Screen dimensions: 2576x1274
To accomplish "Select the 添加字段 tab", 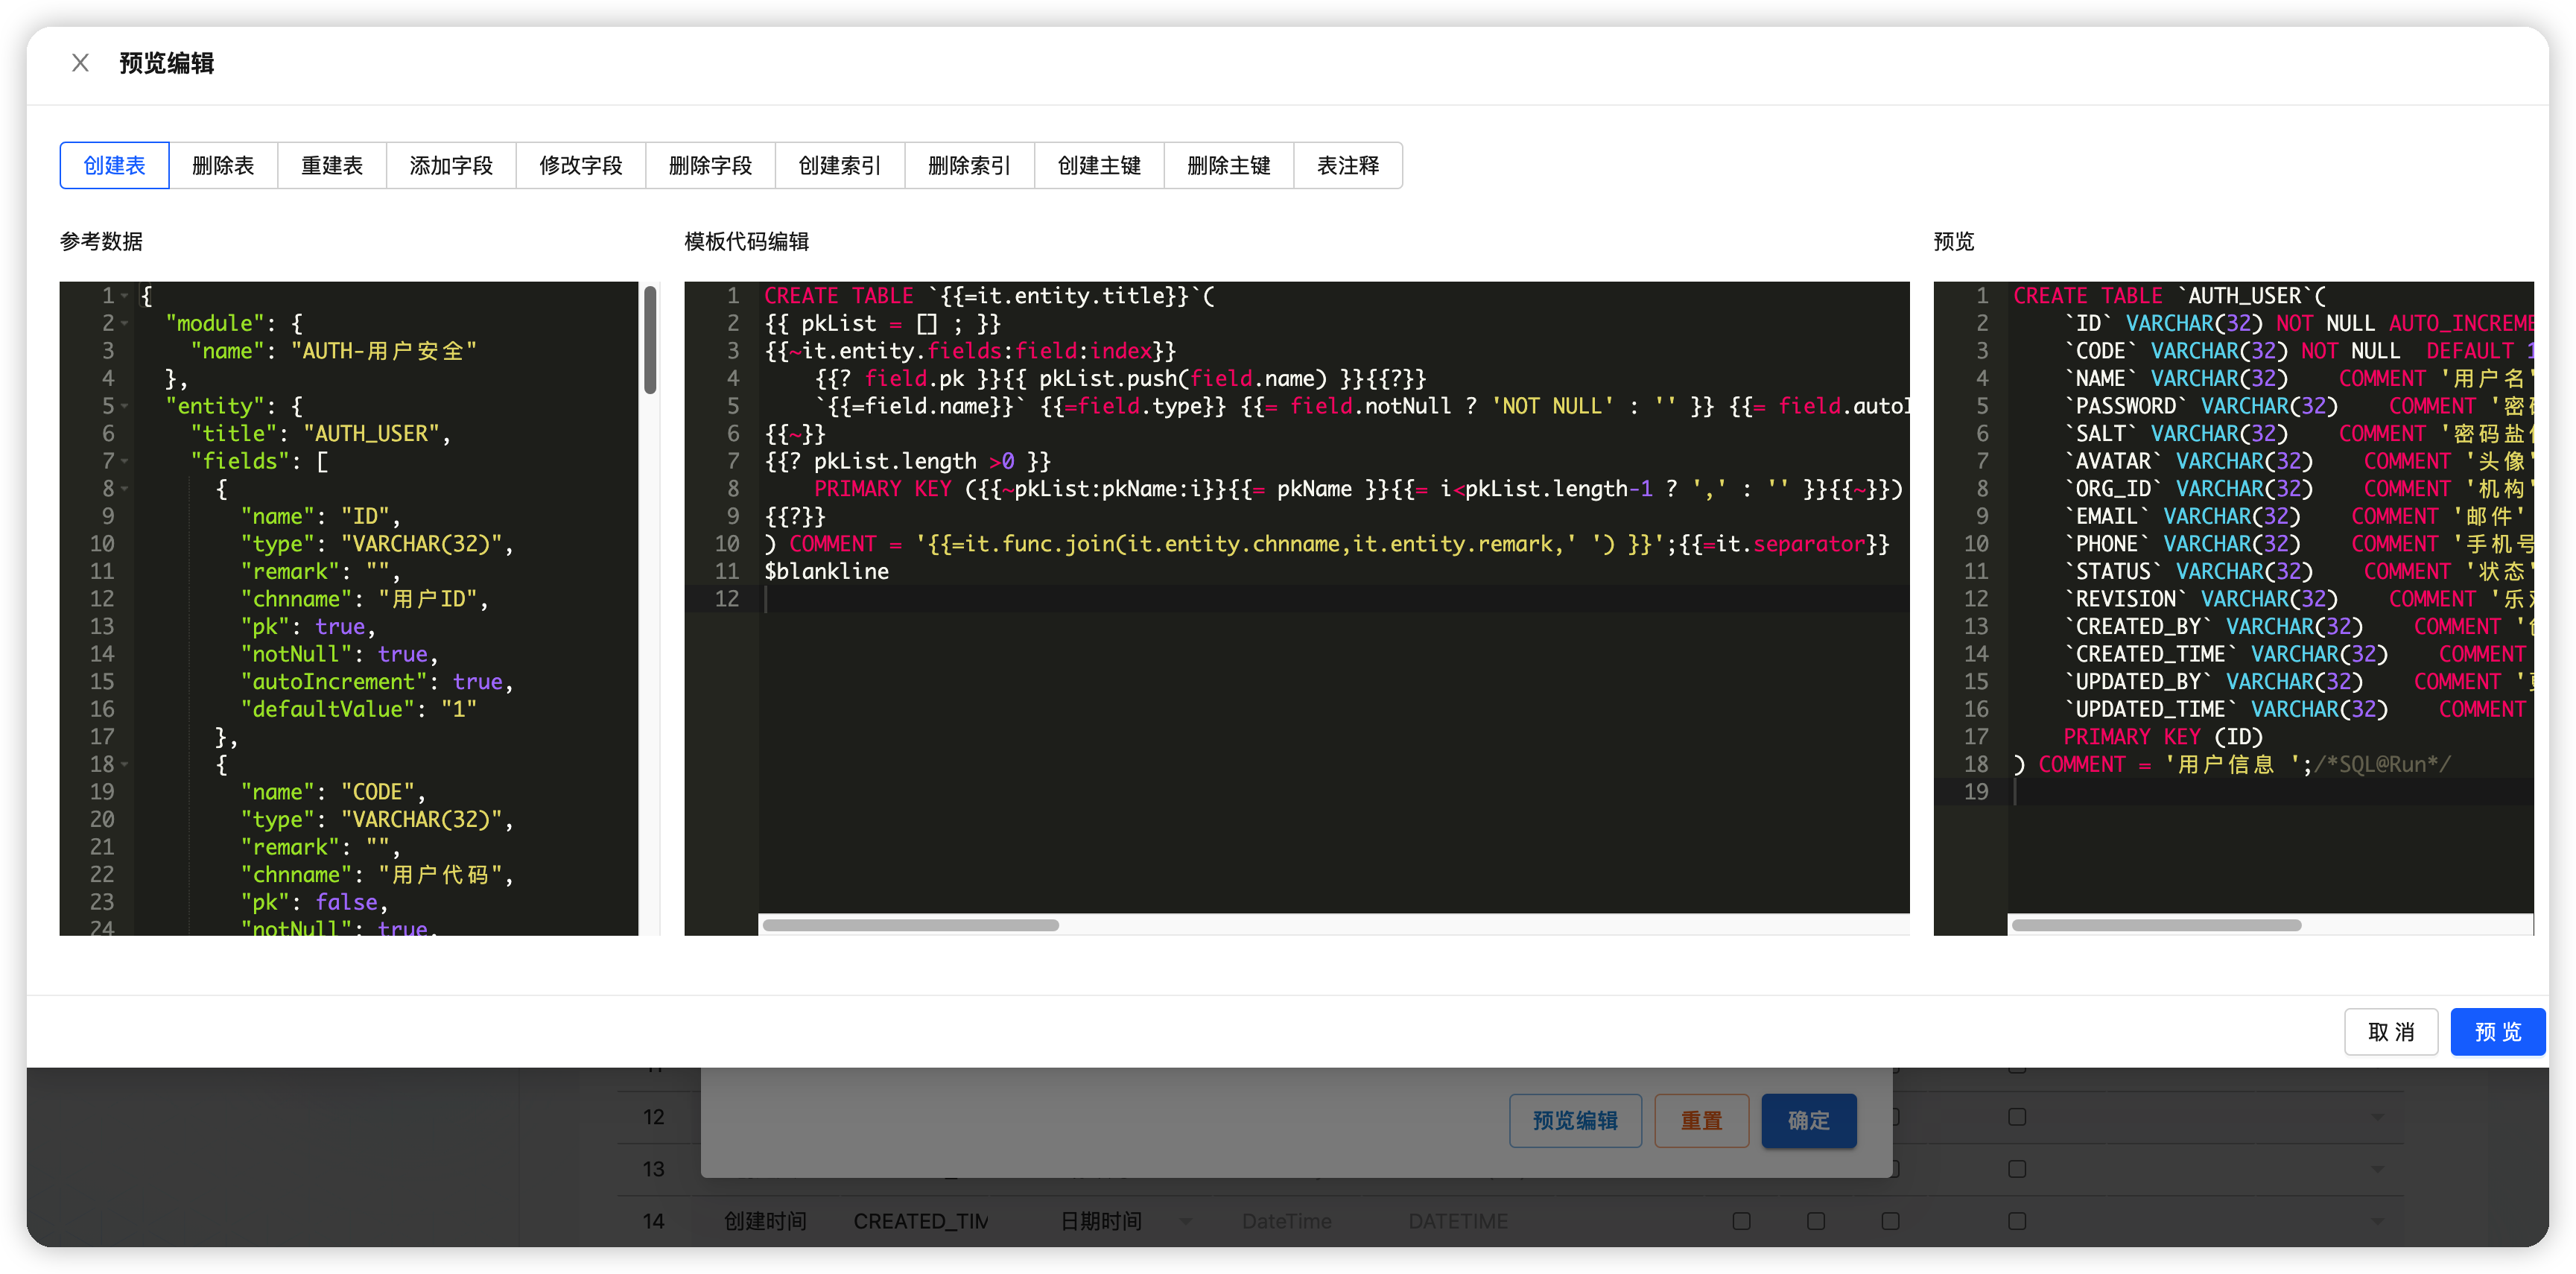I will pyautogui.click(x=451, y=166).
